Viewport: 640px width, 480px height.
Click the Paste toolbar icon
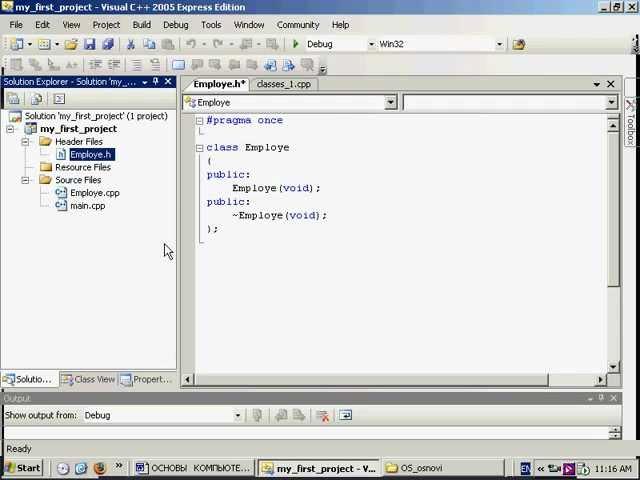(x=168, y=44)
